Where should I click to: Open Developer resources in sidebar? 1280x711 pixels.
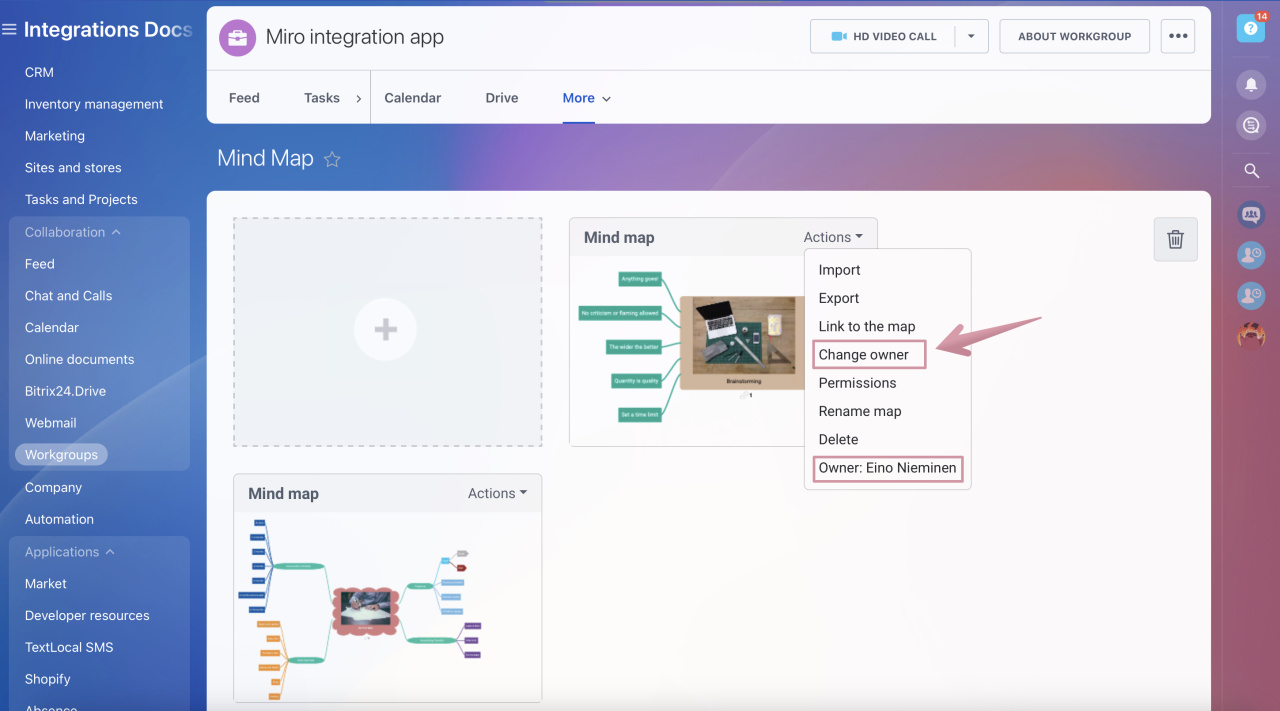(87, 616)
